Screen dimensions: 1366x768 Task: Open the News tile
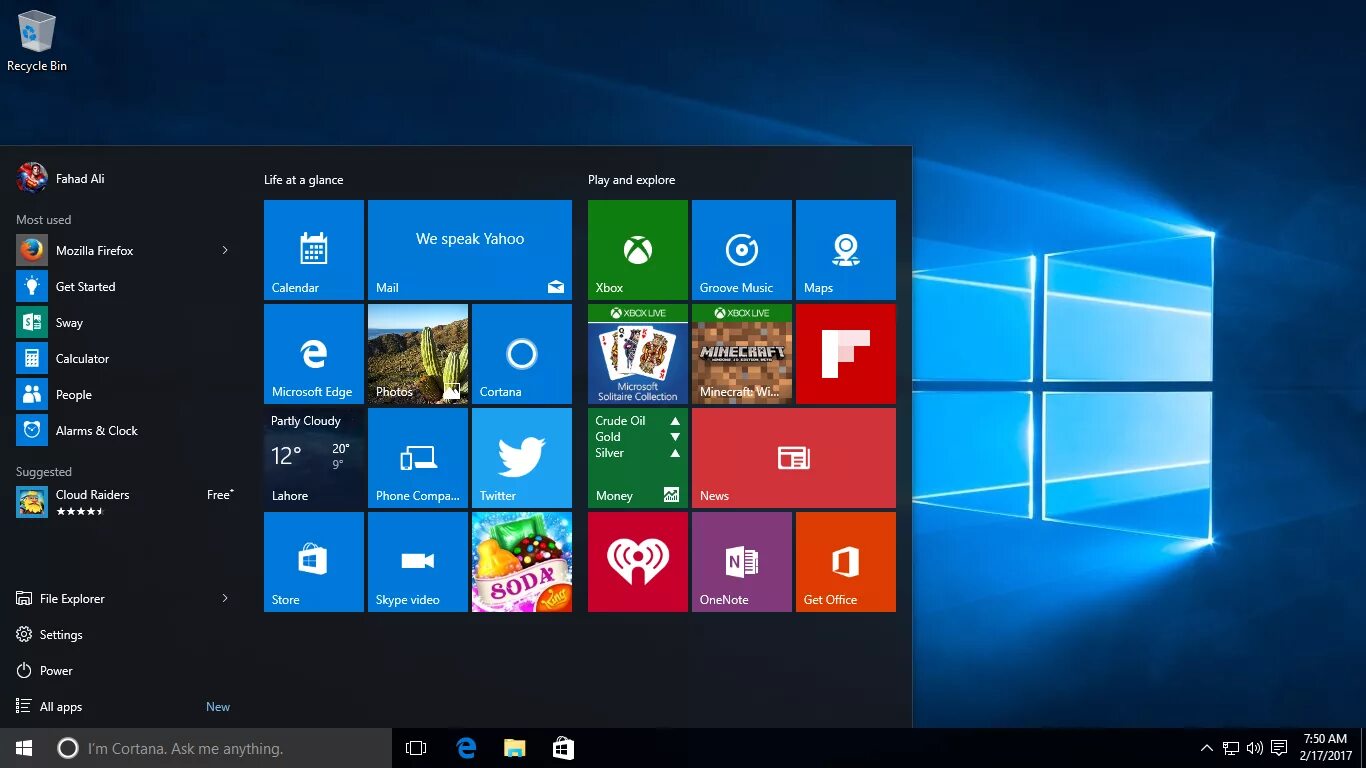click(794, 458)
